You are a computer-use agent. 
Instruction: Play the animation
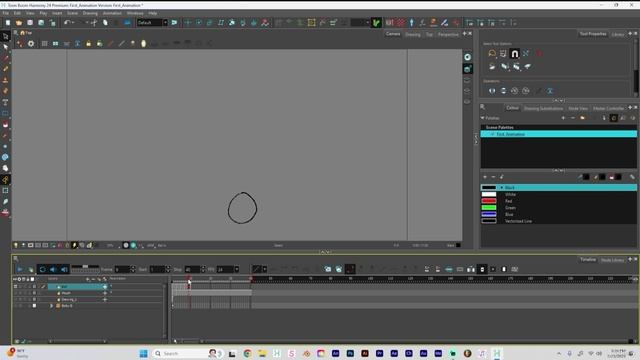pyautogui.click(x=20, y=269)
